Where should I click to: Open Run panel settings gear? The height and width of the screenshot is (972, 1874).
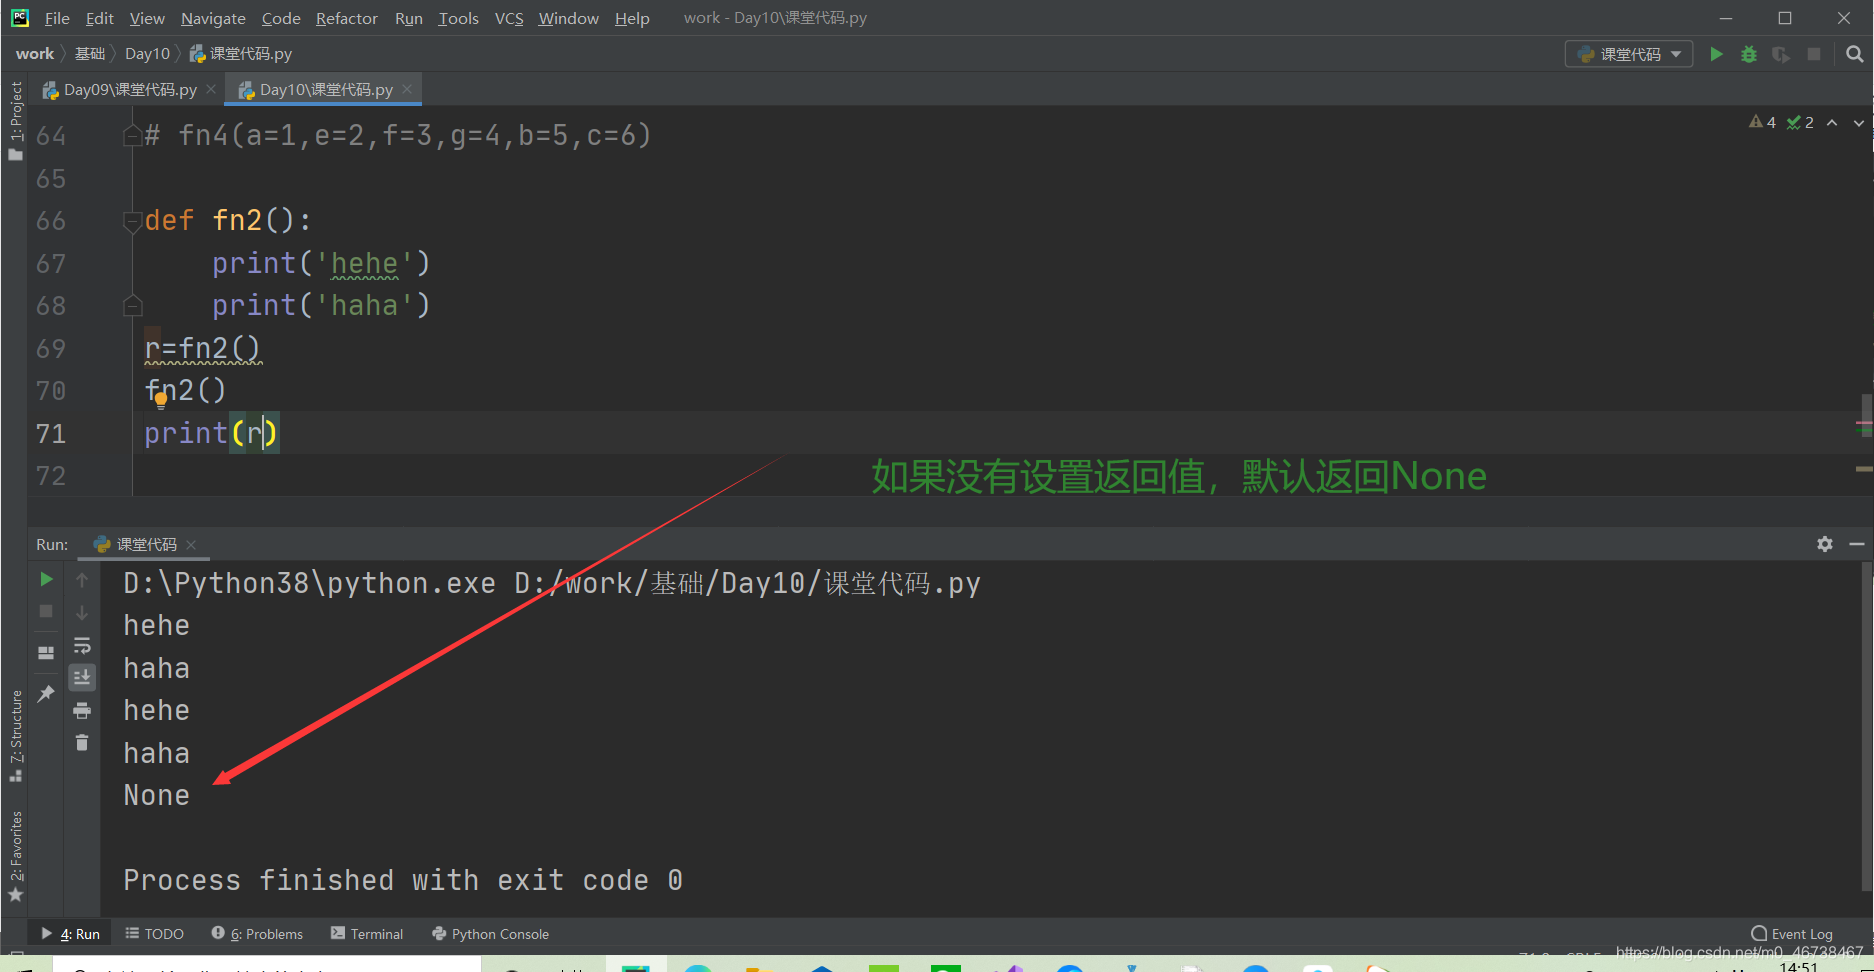[x=1825, y=544]
